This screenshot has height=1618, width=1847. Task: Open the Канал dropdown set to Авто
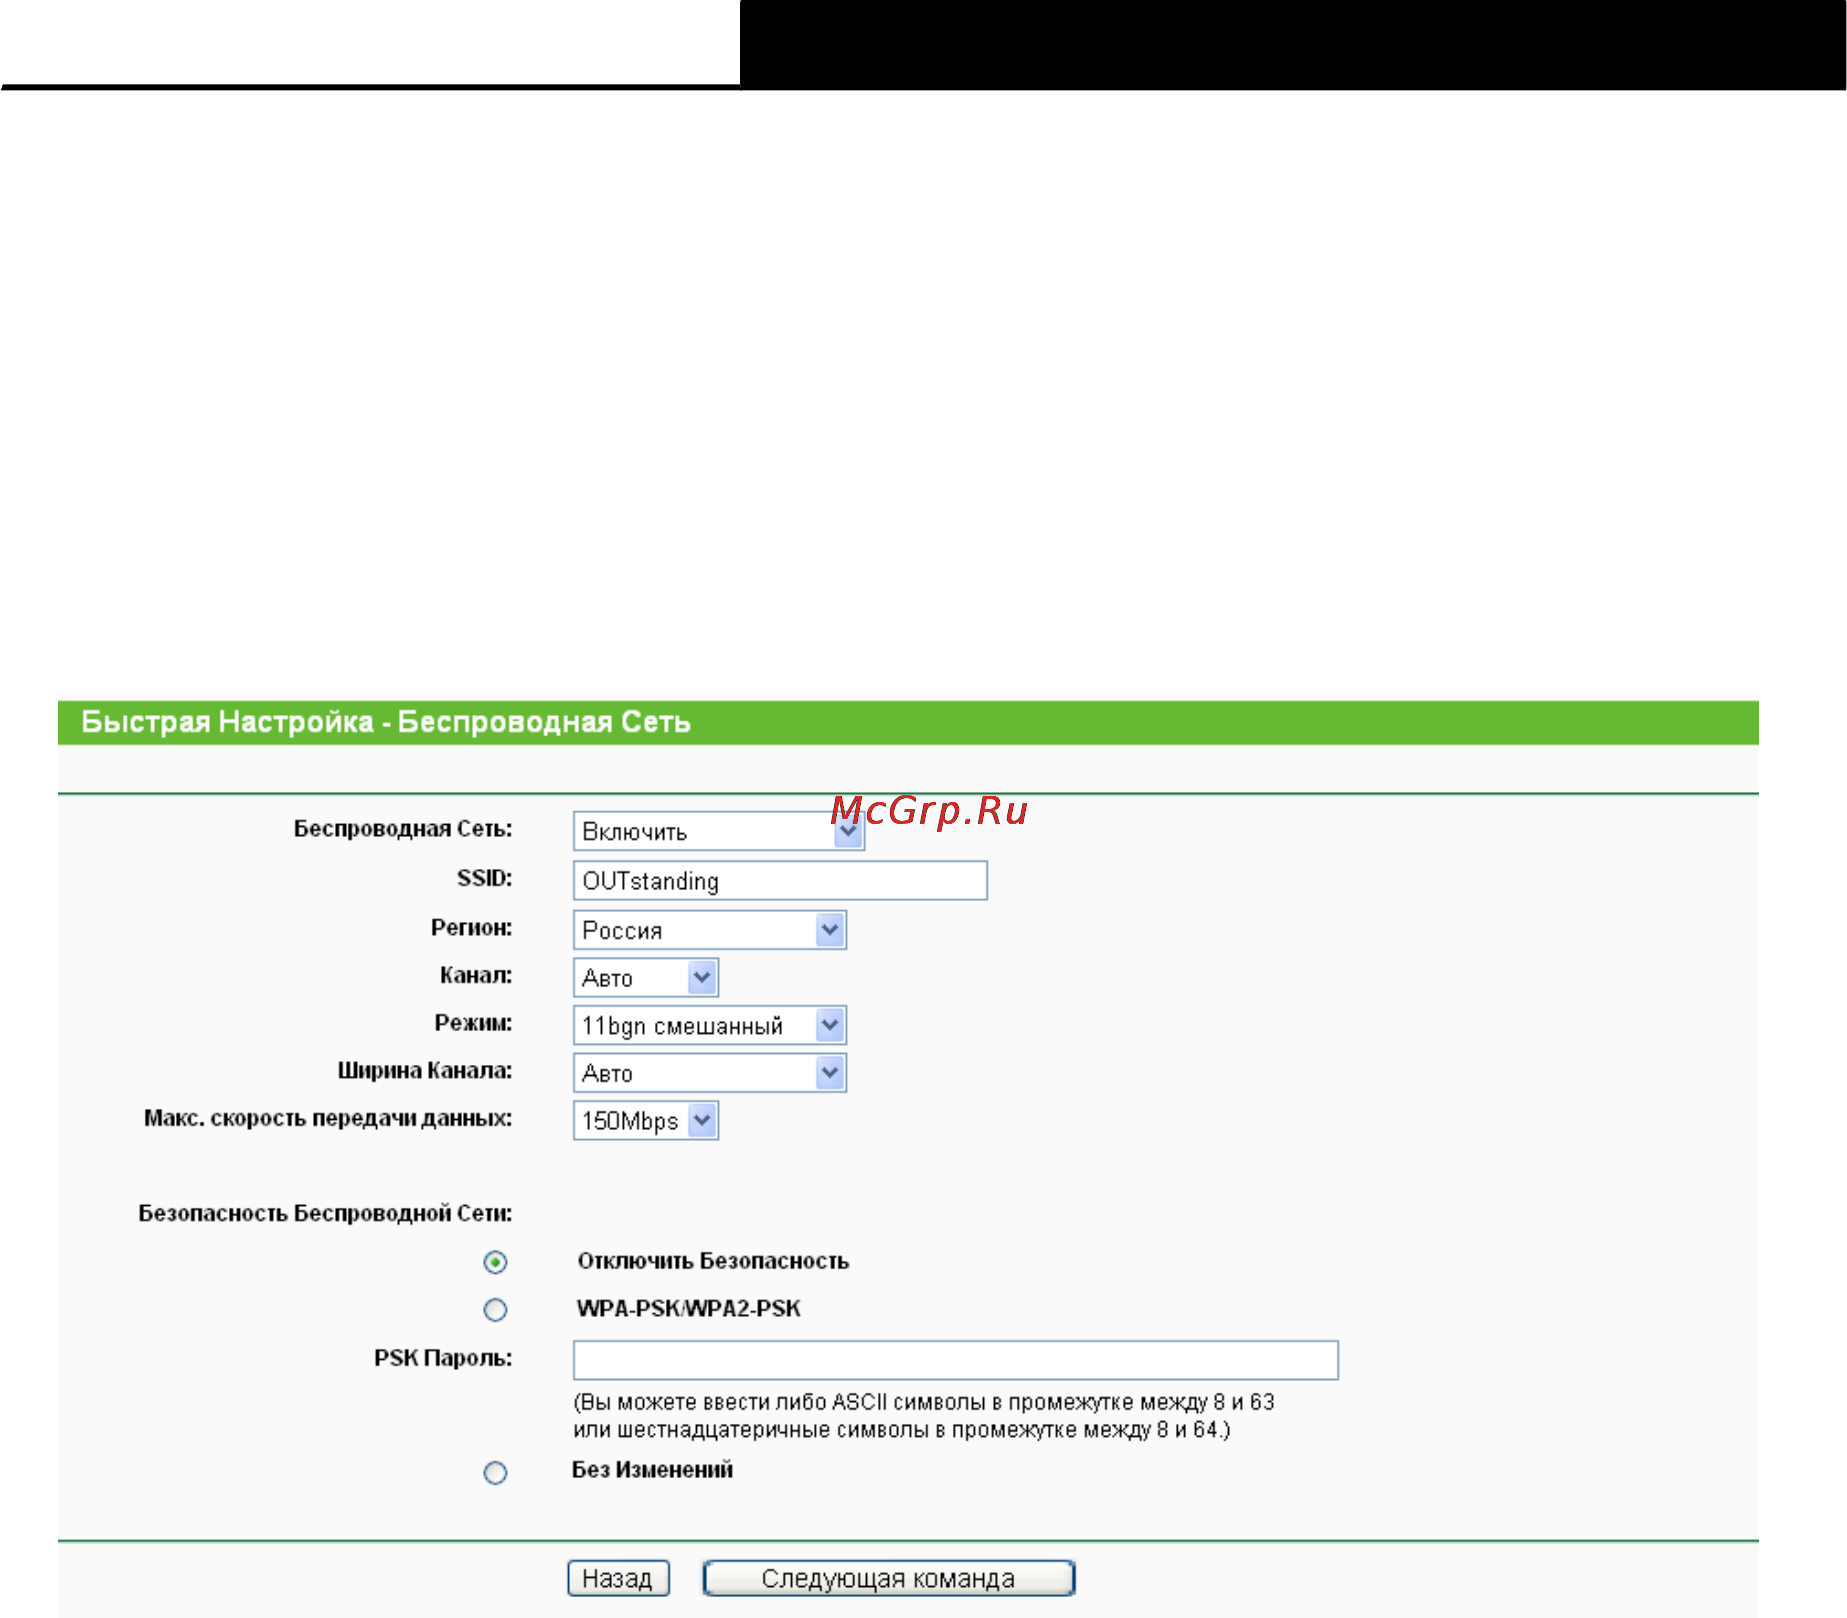point(645,977)
